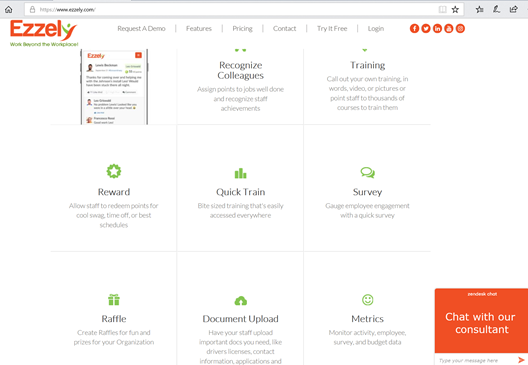Image resolution: width=528 pixels, height=365 pixels.
Task: Click the Raffle heading
Action: tap(114, 319)
